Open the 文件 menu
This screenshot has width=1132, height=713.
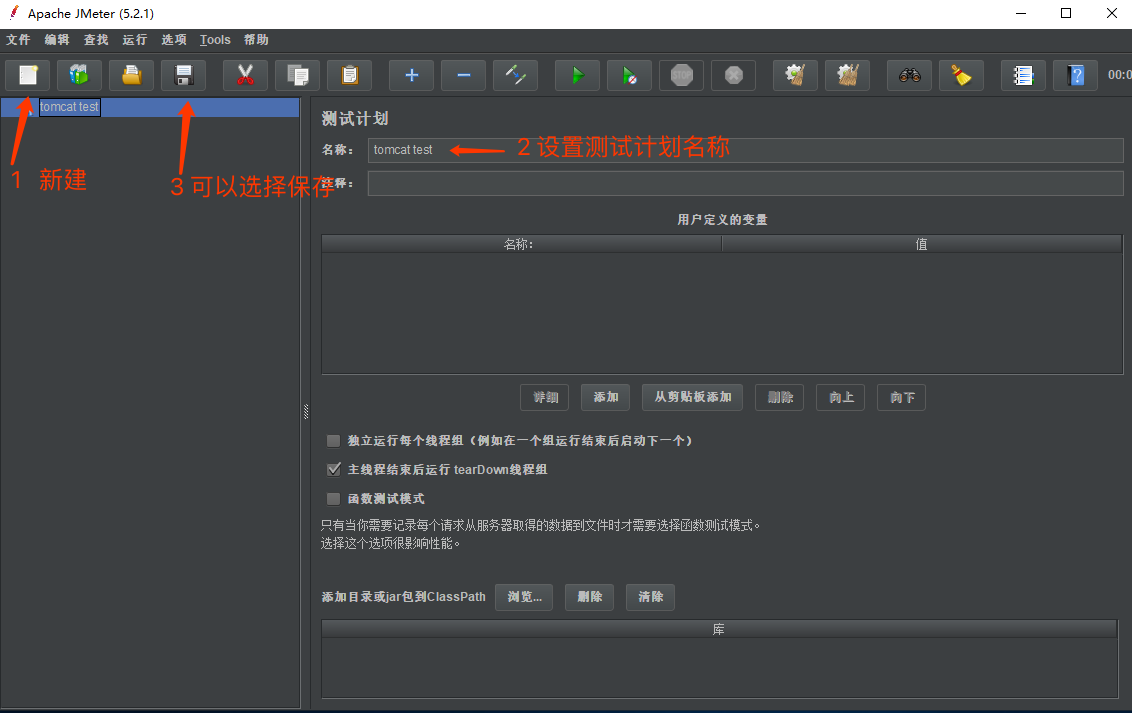[18, 40]
